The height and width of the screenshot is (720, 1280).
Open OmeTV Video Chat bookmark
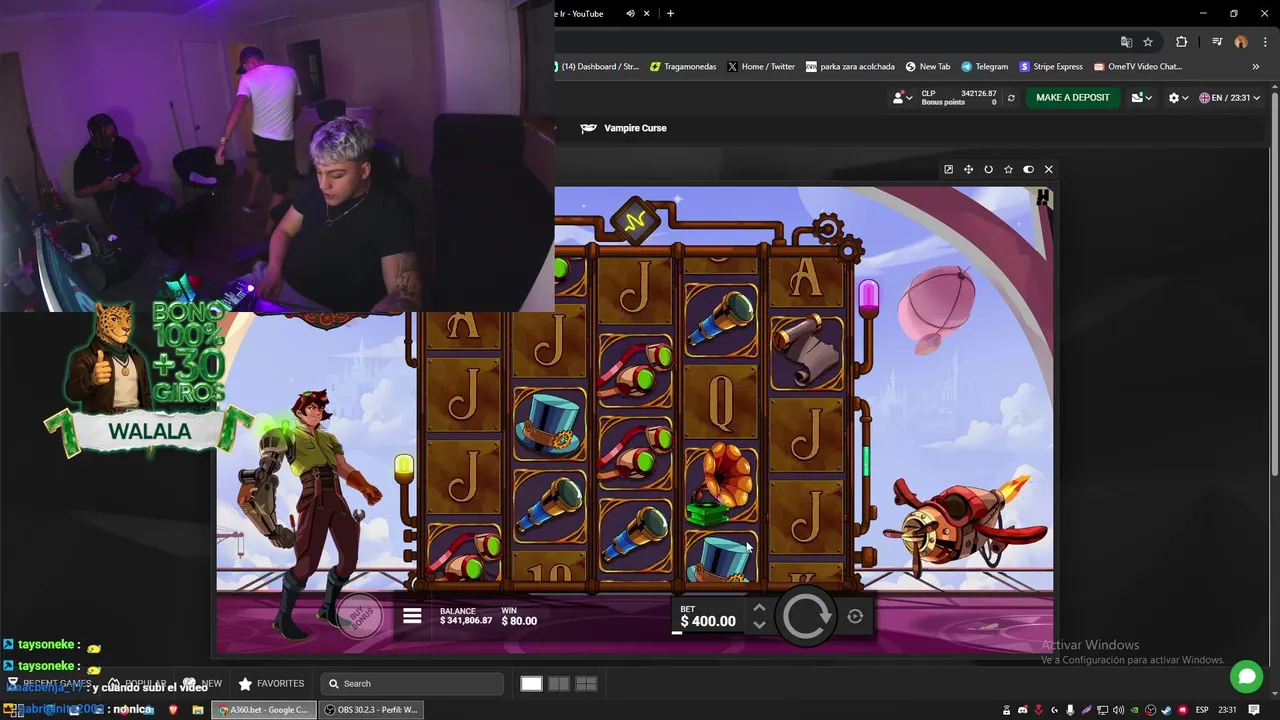1138,67
